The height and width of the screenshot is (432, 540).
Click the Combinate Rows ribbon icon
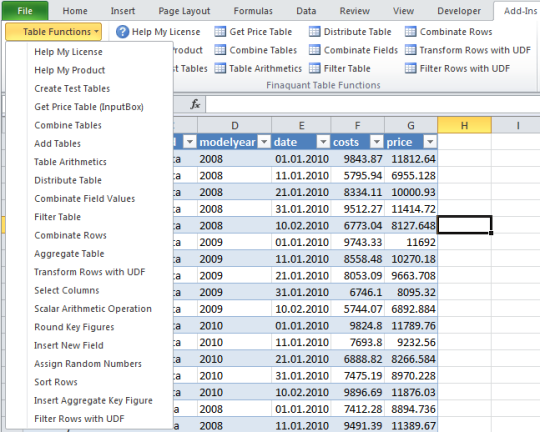point(410,32)
